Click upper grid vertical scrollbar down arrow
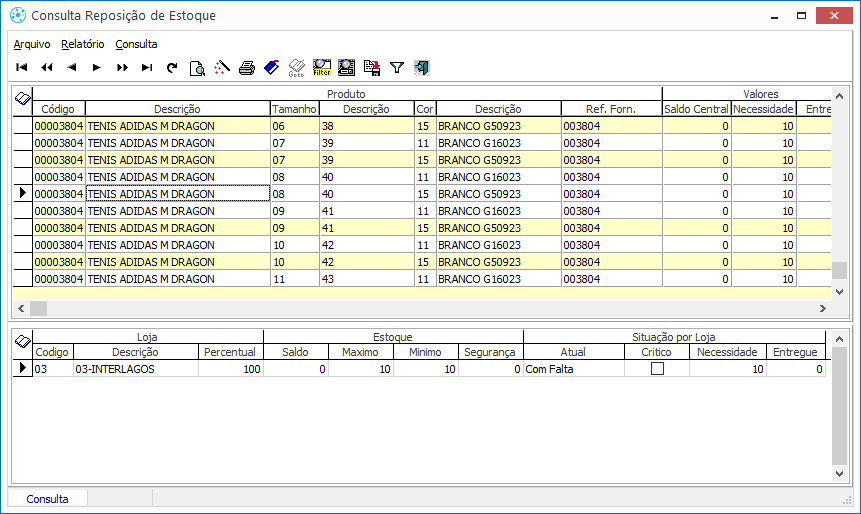 tap(839, 292)
